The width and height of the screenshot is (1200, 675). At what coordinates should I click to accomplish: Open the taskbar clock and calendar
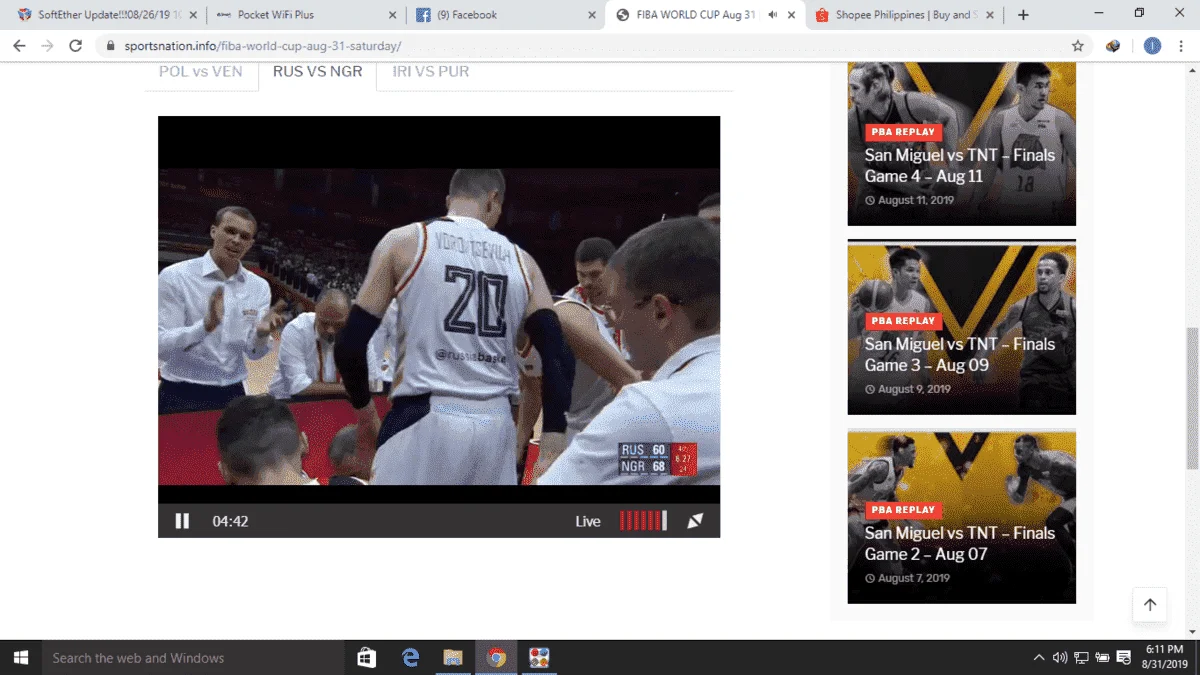[x=1166, y=657]
